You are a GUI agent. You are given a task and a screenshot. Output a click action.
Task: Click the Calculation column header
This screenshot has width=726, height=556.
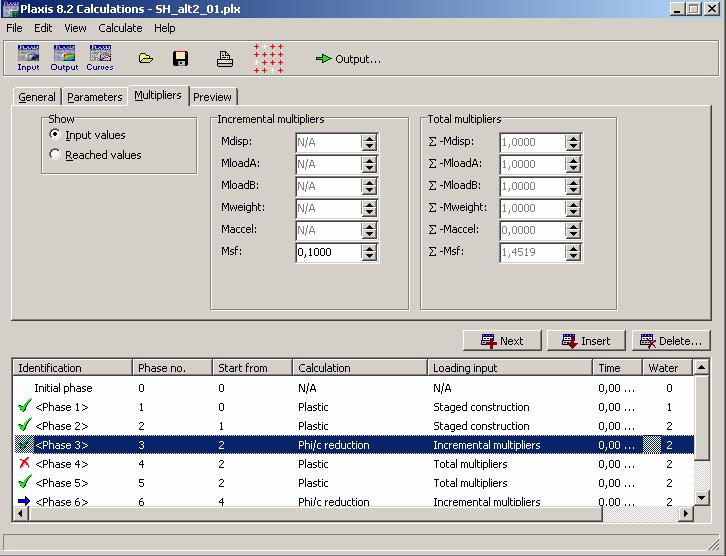click(360, 368)
